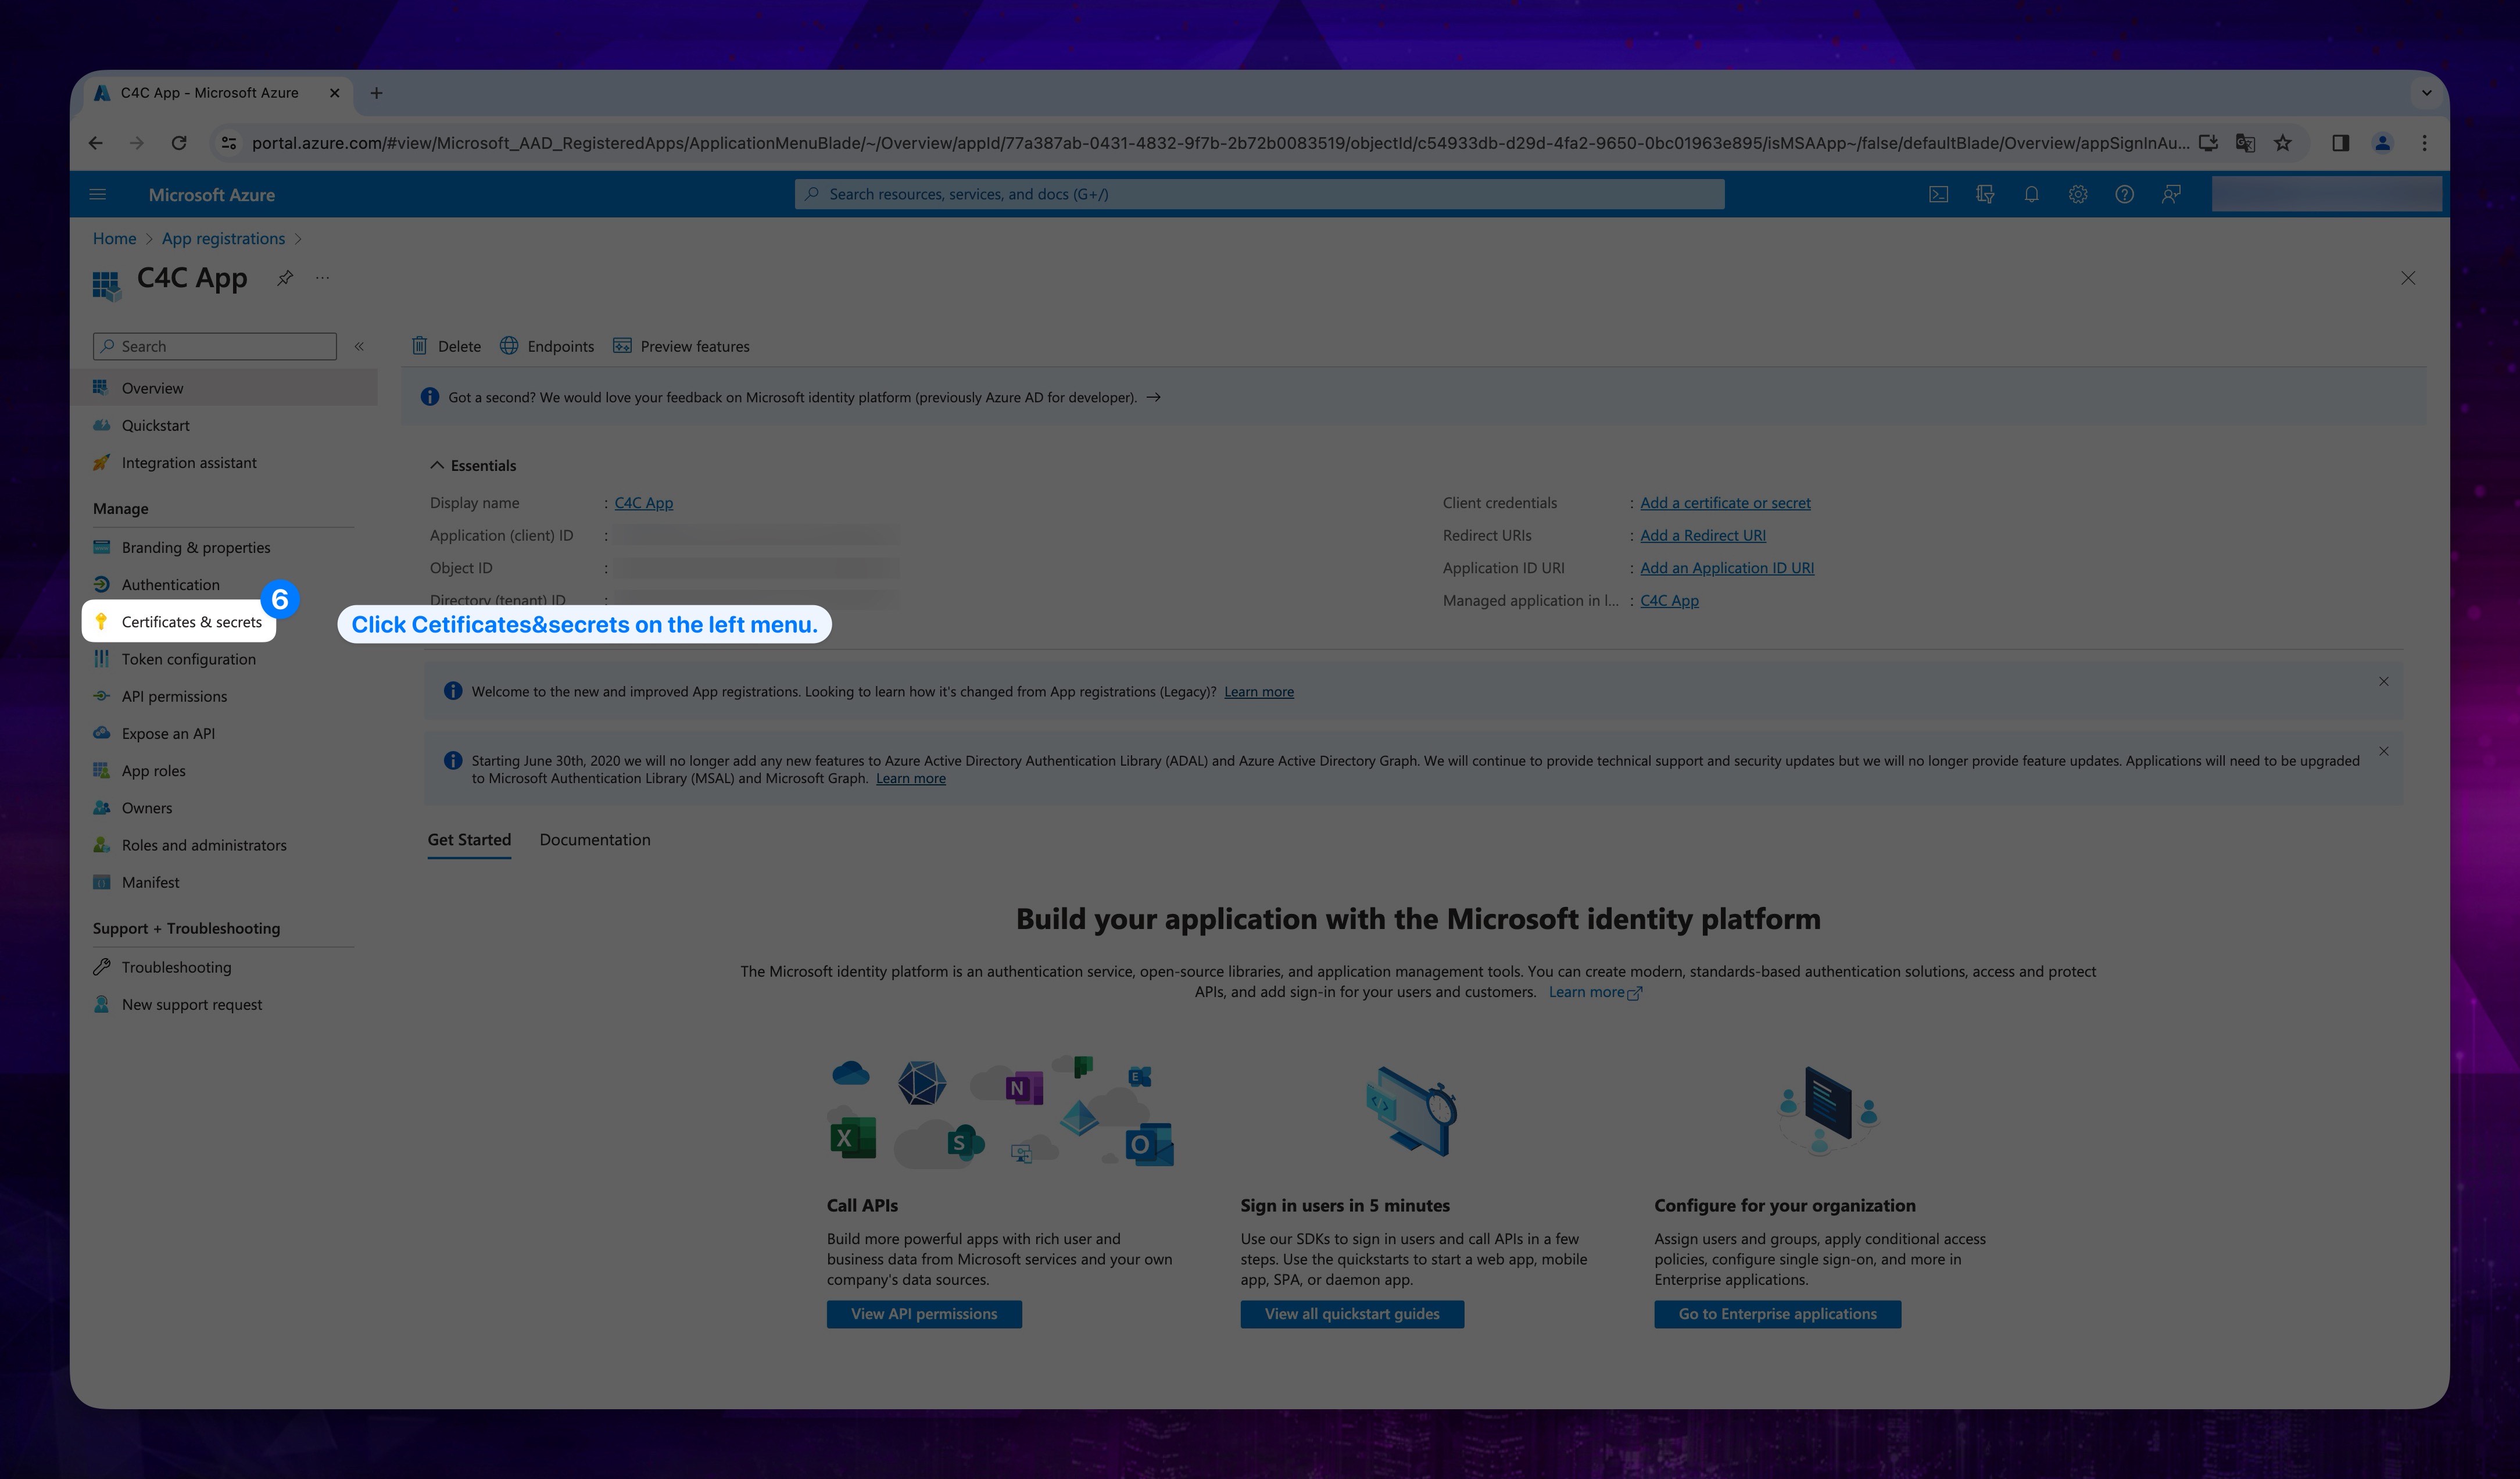Close the C4C App blade

click(x=2408, y=278)
